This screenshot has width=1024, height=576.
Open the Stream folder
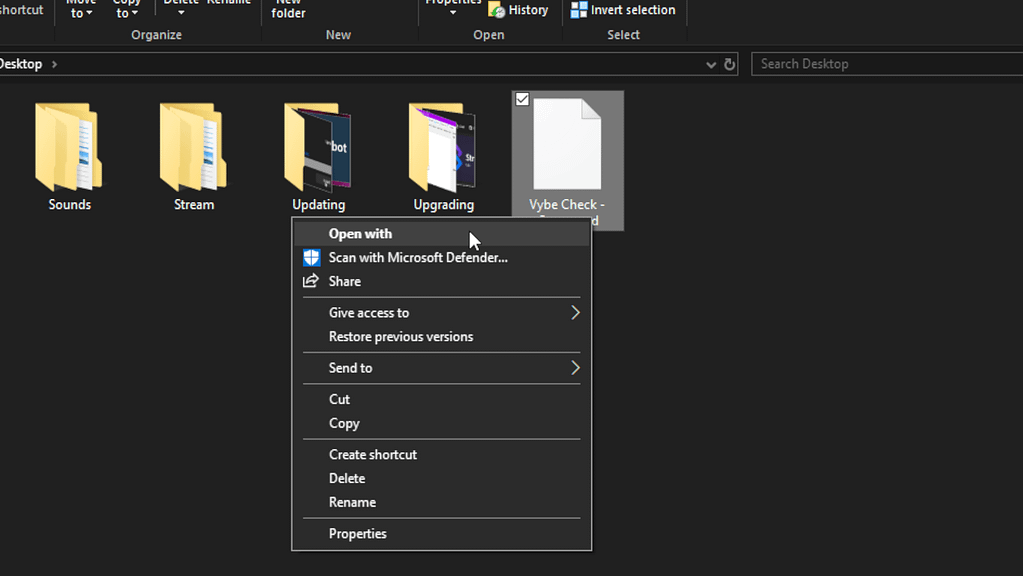[193, 148]
